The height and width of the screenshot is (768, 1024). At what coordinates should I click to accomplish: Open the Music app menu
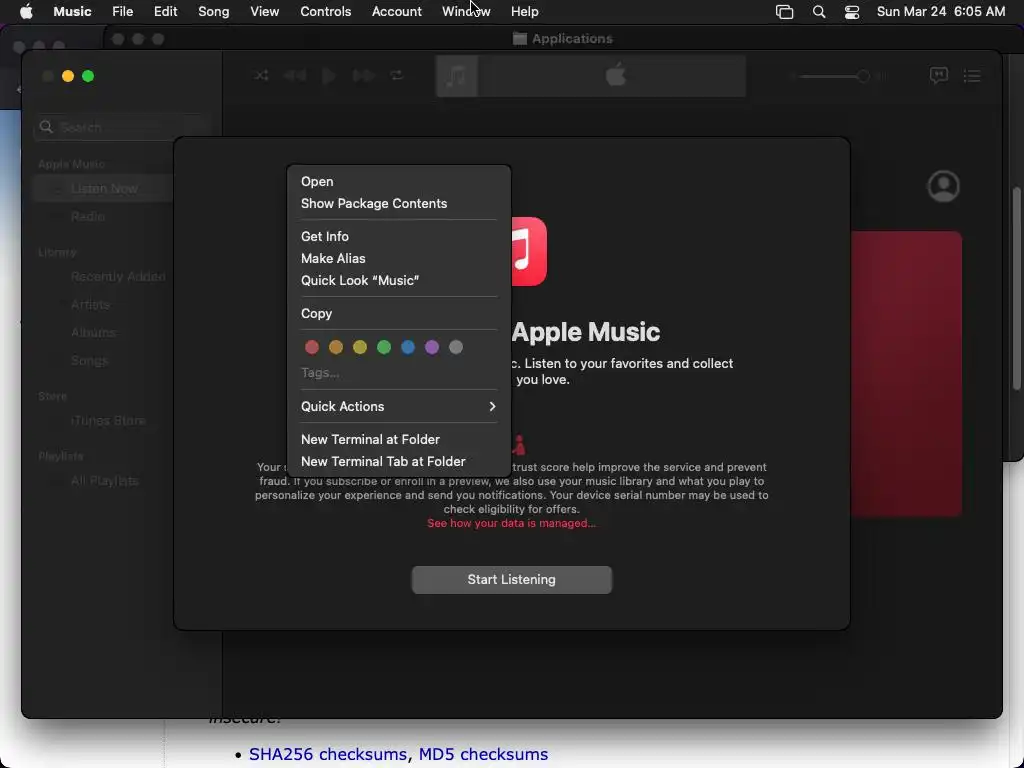pos(72,11)
